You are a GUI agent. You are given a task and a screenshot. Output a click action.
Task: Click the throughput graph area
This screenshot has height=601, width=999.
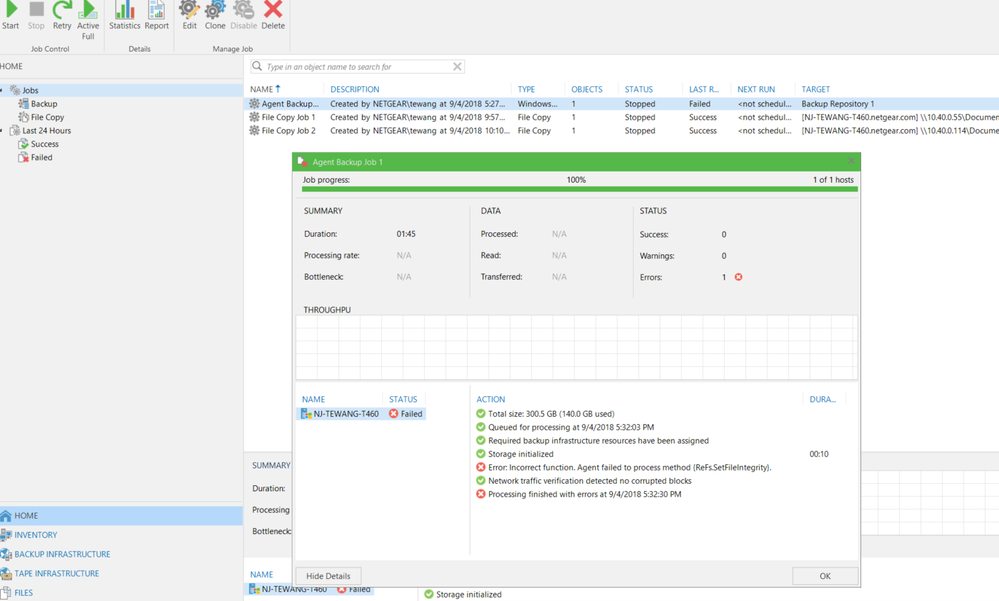577,347
